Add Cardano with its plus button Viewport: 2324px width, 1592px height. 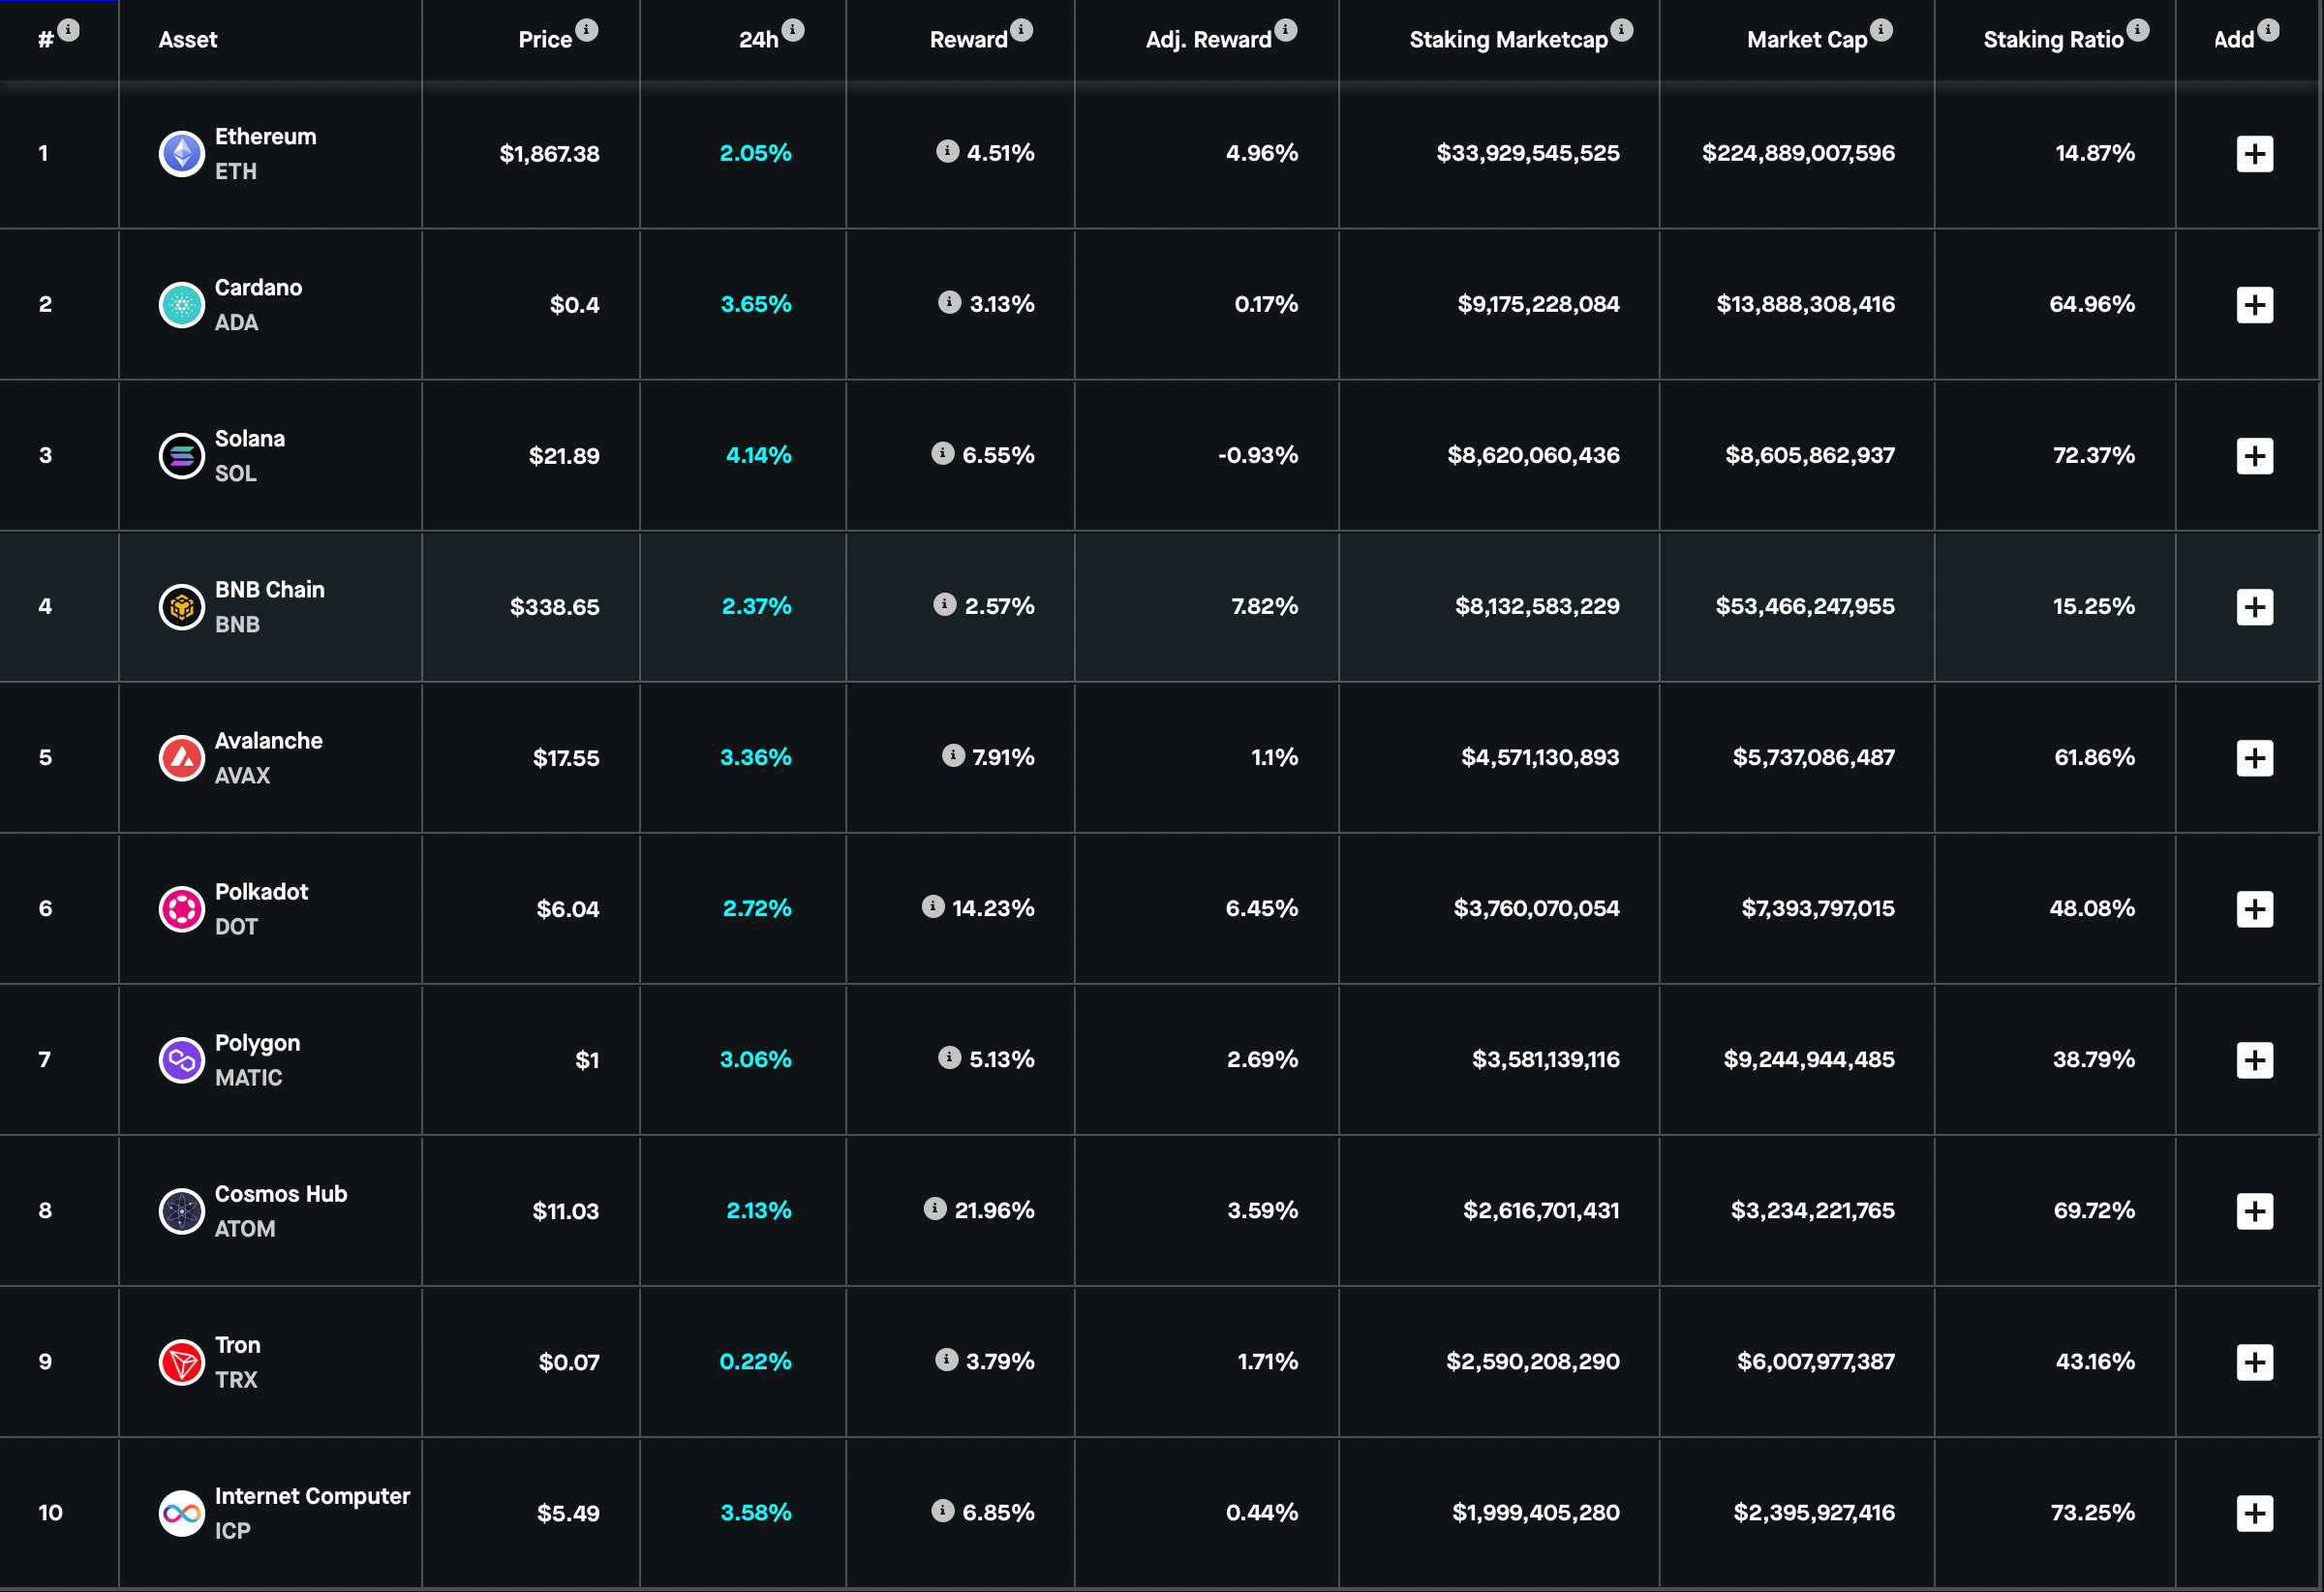(2254, 305)
